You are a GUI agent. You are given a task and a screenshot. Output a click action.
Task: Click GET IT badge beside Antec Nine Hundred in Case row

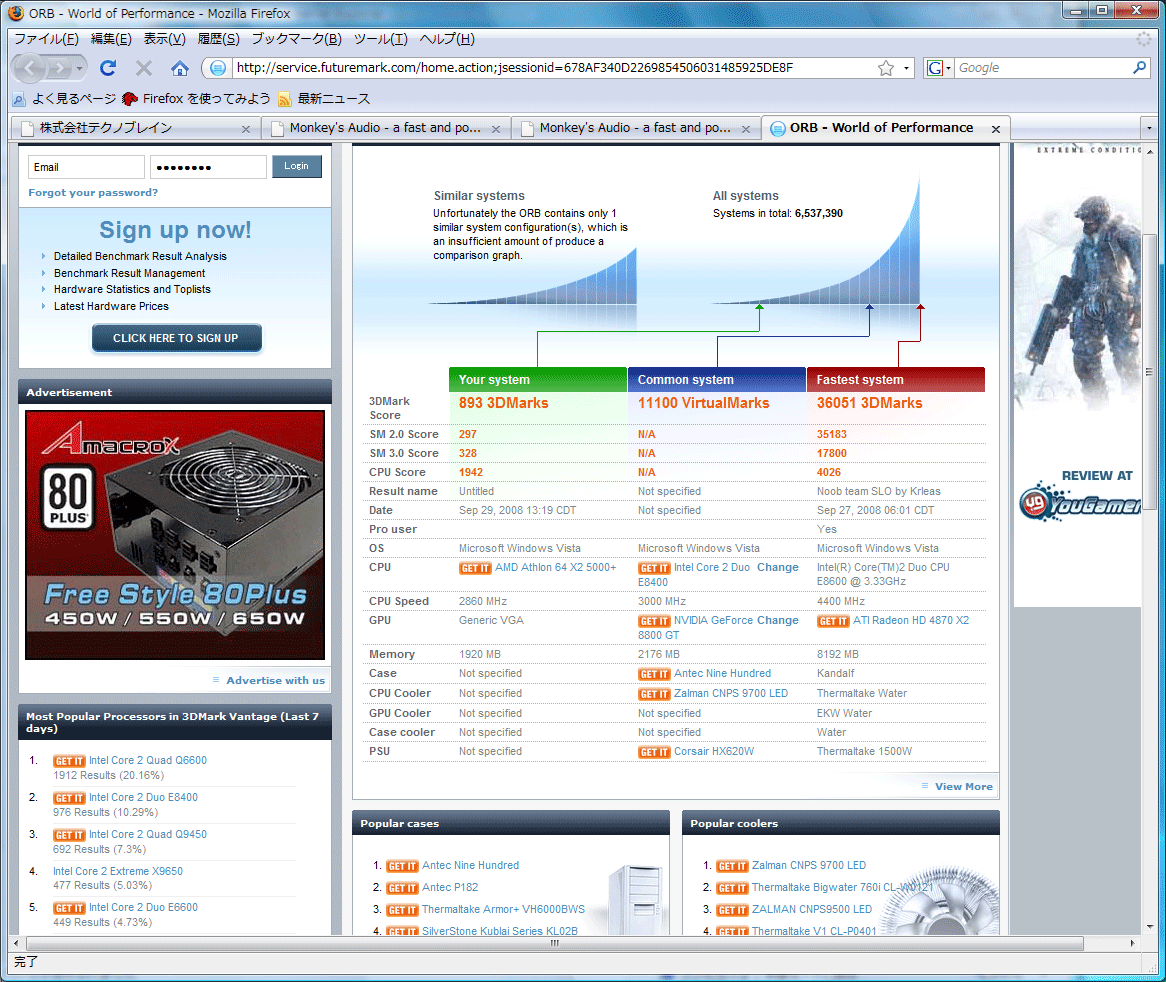point(654,674)
